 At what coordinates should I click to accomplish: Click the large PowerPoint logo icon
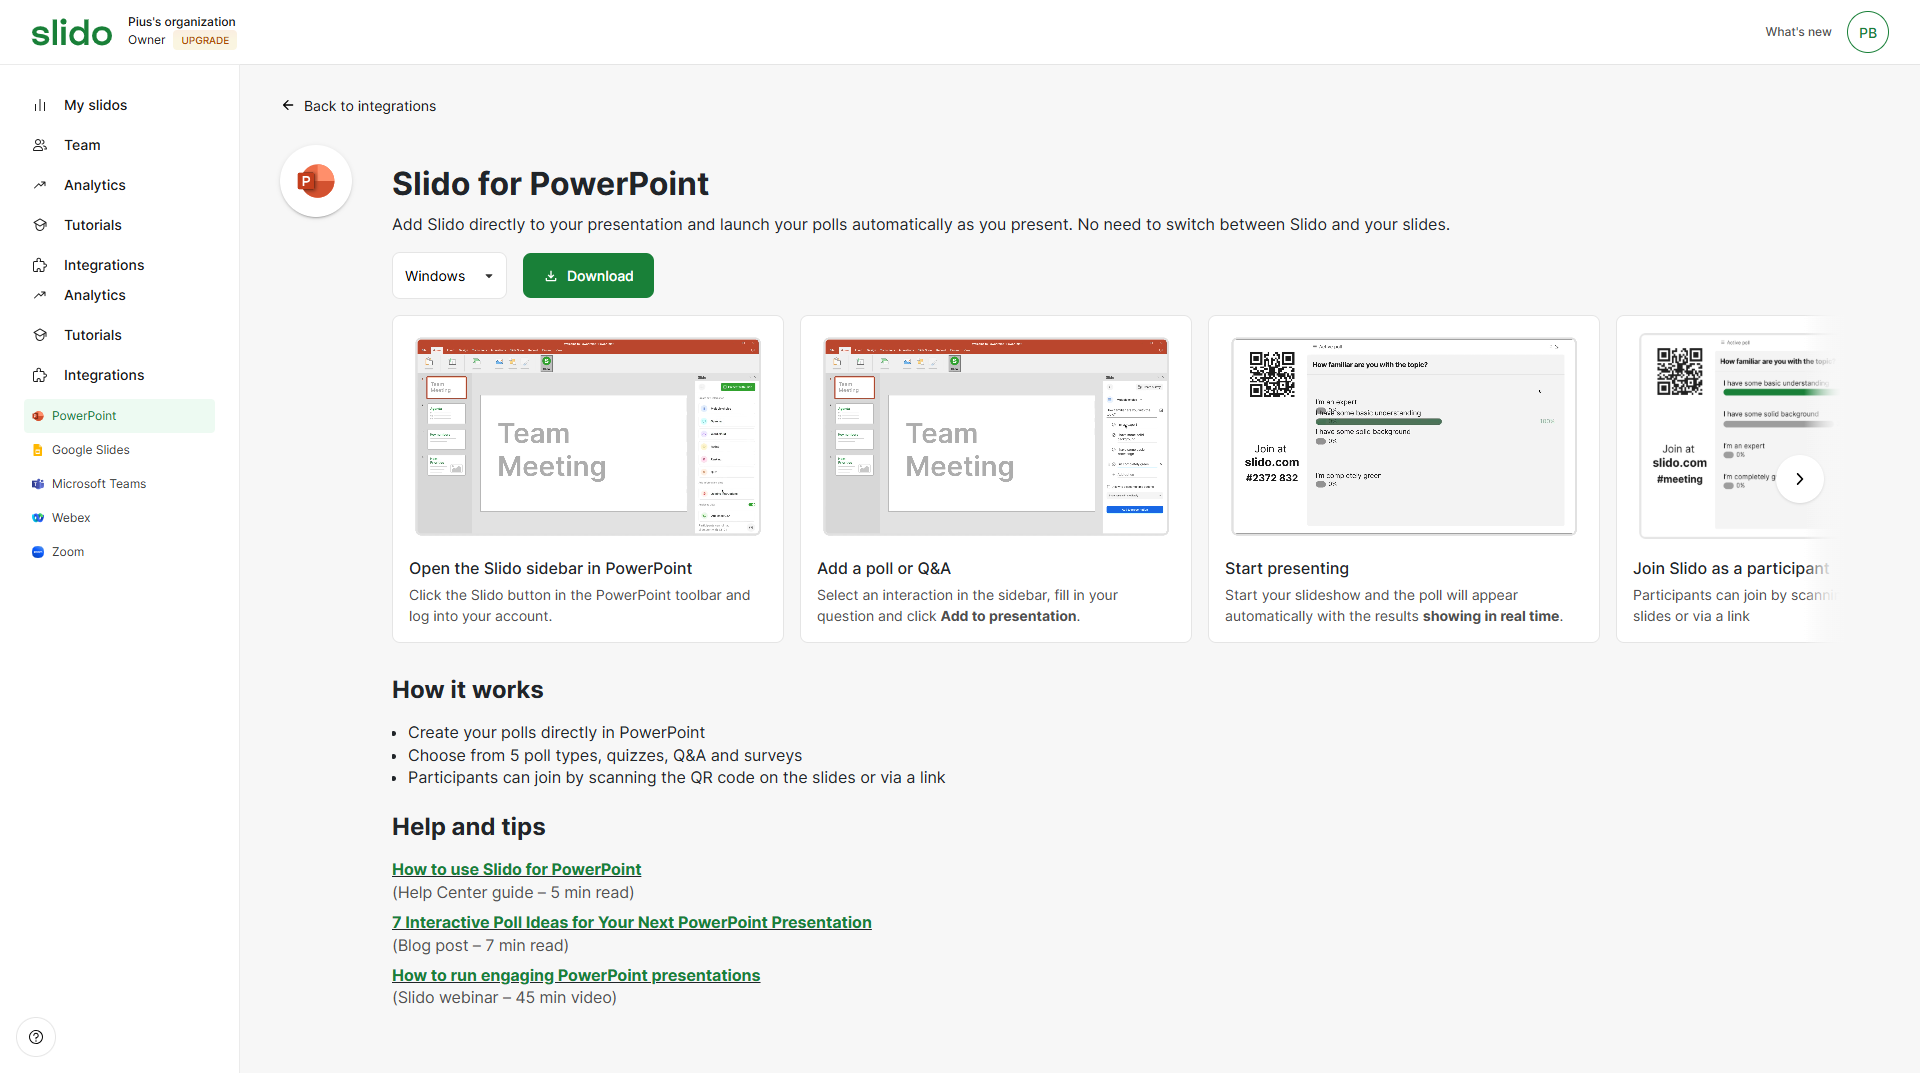click(x=316, y=182)
